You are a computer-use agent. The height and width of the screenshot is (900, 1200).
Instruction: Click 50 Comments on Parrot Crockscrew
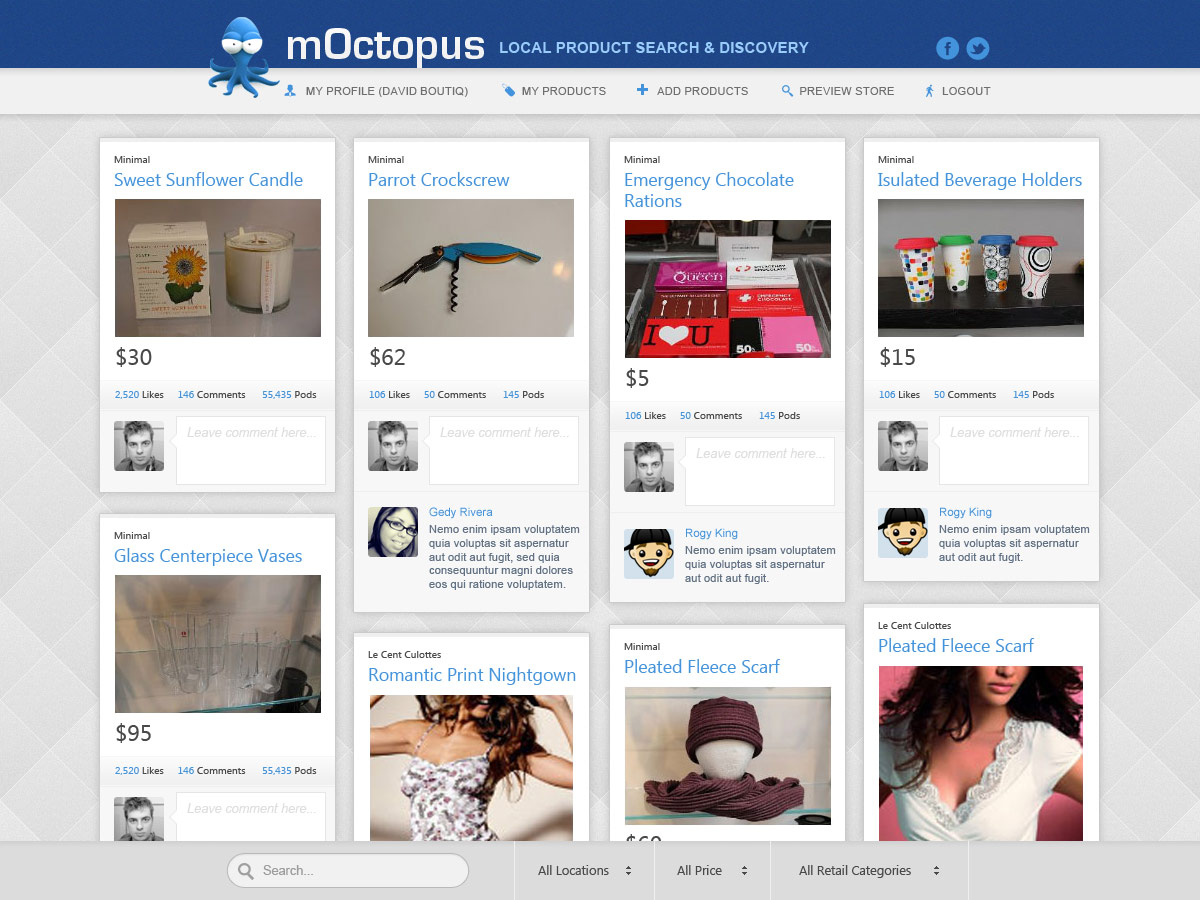pos(455,395)
